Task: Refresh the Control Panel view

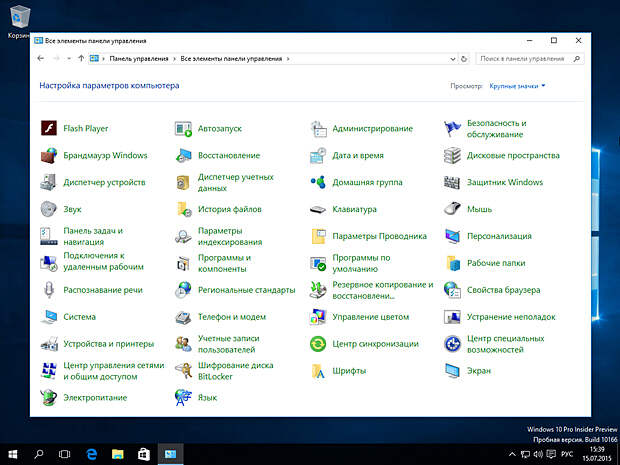Action: coord(464,59)
